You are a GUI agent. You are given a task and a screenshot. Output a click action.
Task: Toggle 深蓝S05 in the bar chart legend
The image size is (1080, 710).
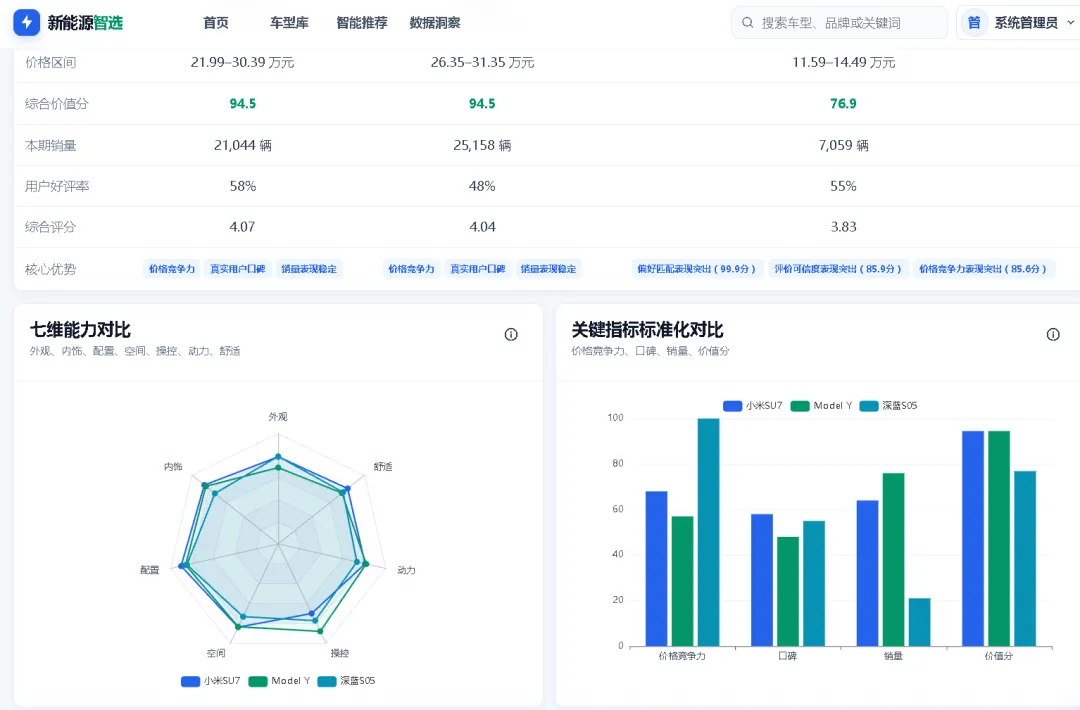pos(889,406)
